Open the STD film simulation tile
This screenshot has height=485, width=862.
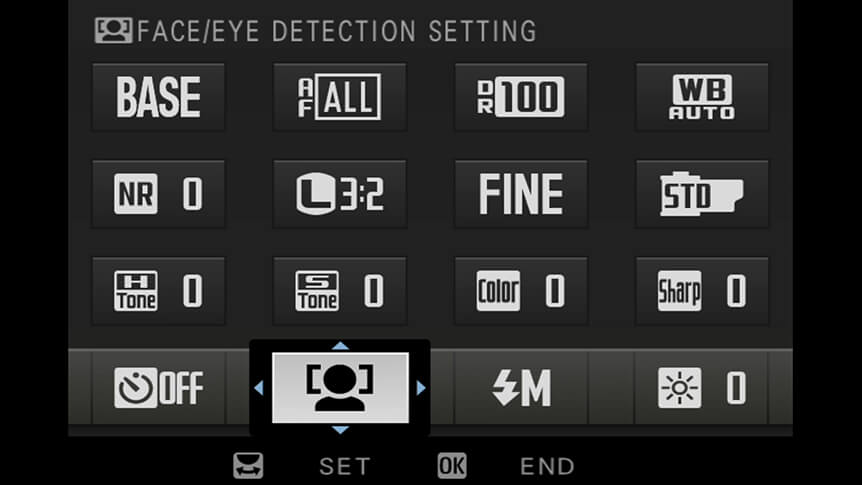(702, 194)
